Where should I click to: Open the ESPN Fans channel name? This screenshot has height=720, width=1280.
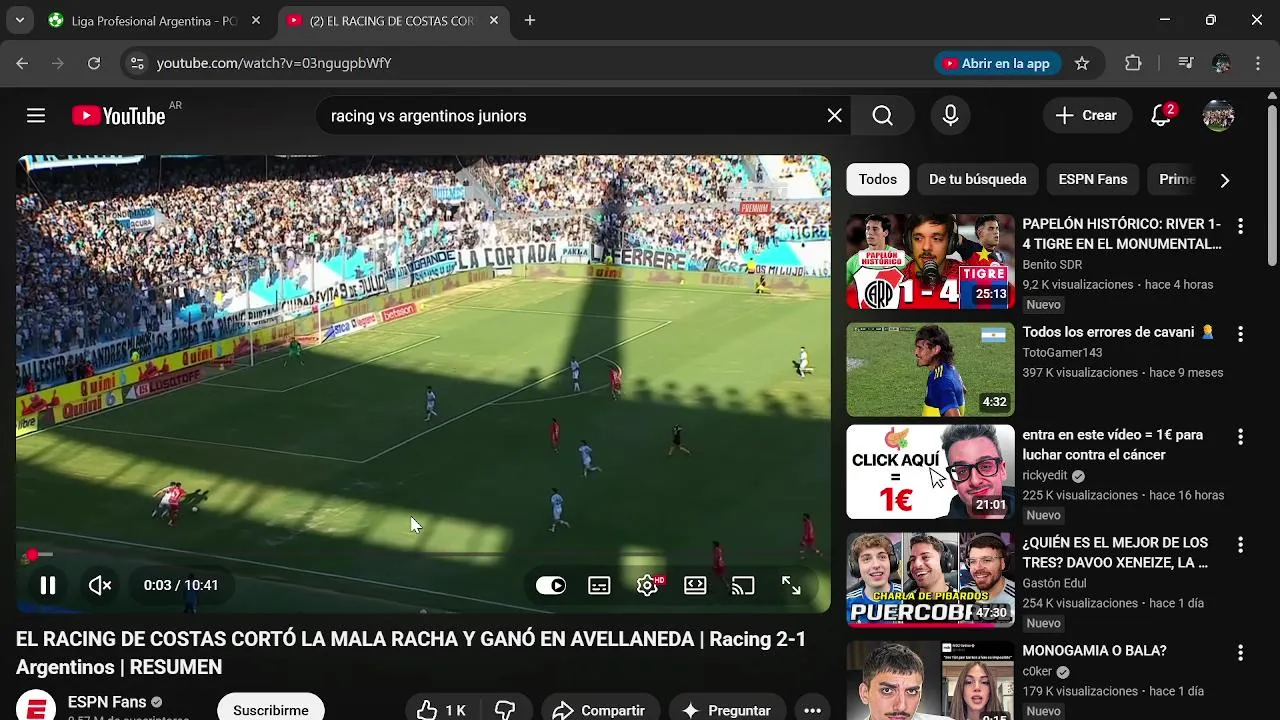tap(107, 702)
